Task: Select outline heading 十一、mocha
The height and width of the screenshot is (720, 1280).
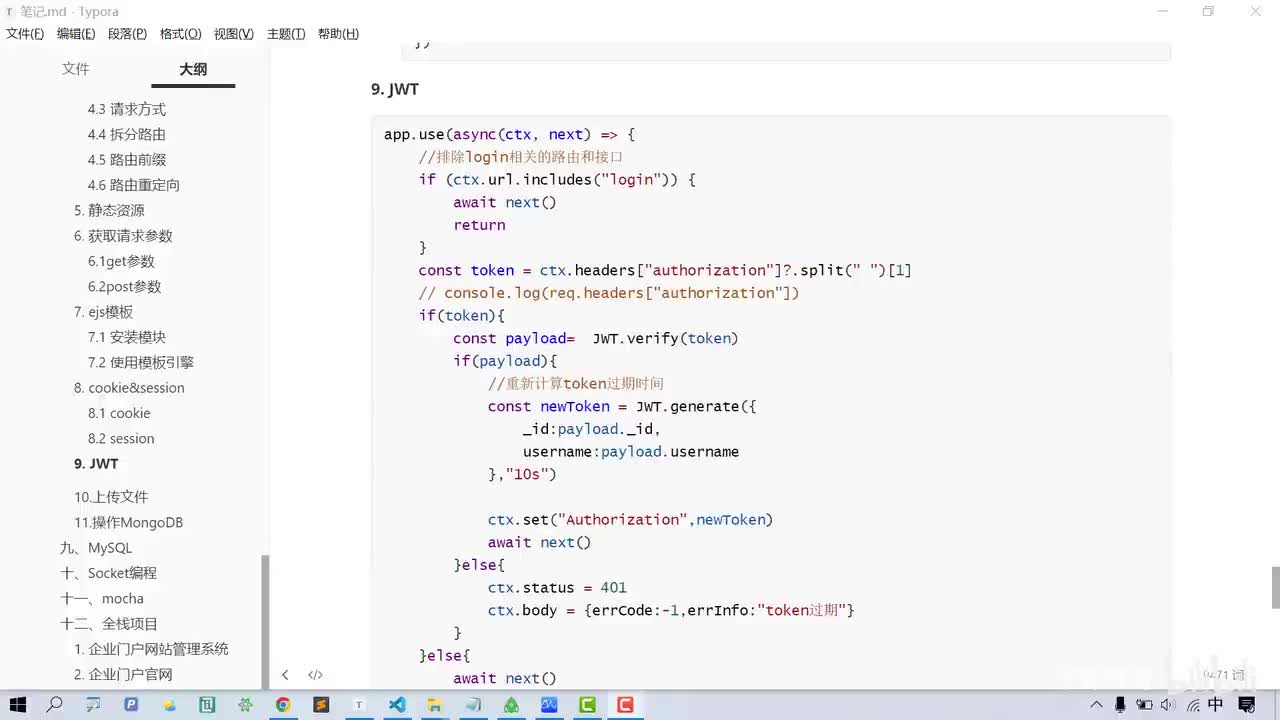Action: click(102, 599)
